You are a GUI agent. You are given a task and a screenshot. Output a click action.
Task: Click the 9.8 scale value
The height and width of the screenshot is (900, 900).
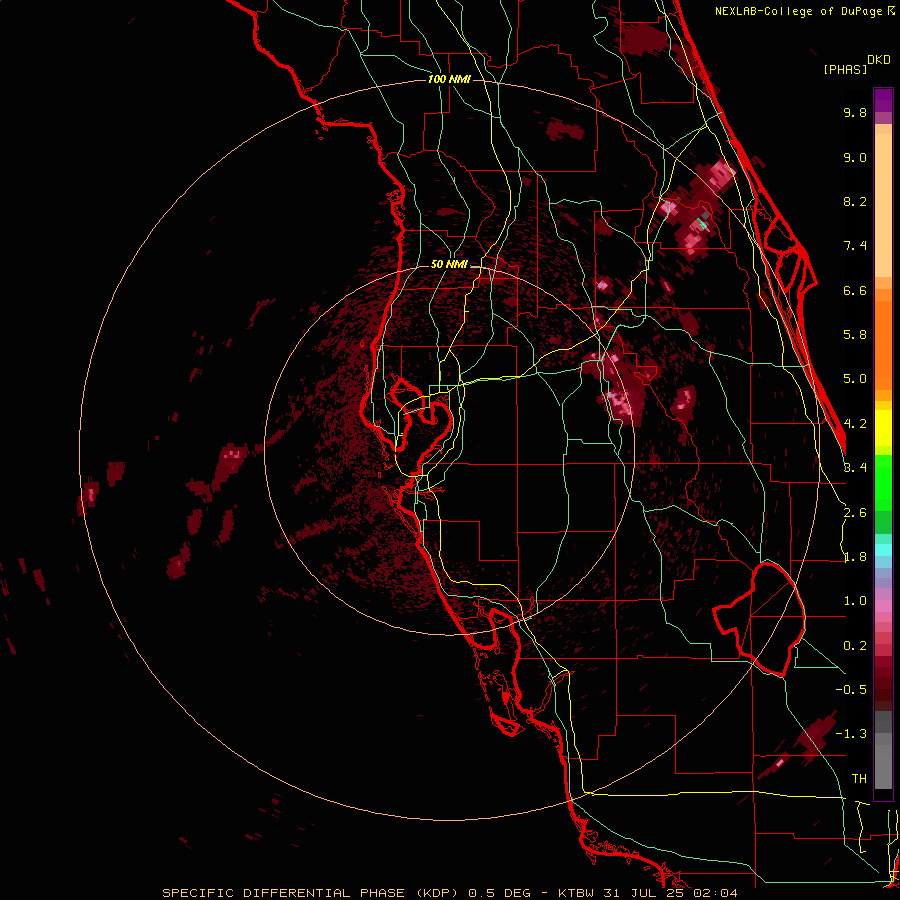click(x=855, y=112)
